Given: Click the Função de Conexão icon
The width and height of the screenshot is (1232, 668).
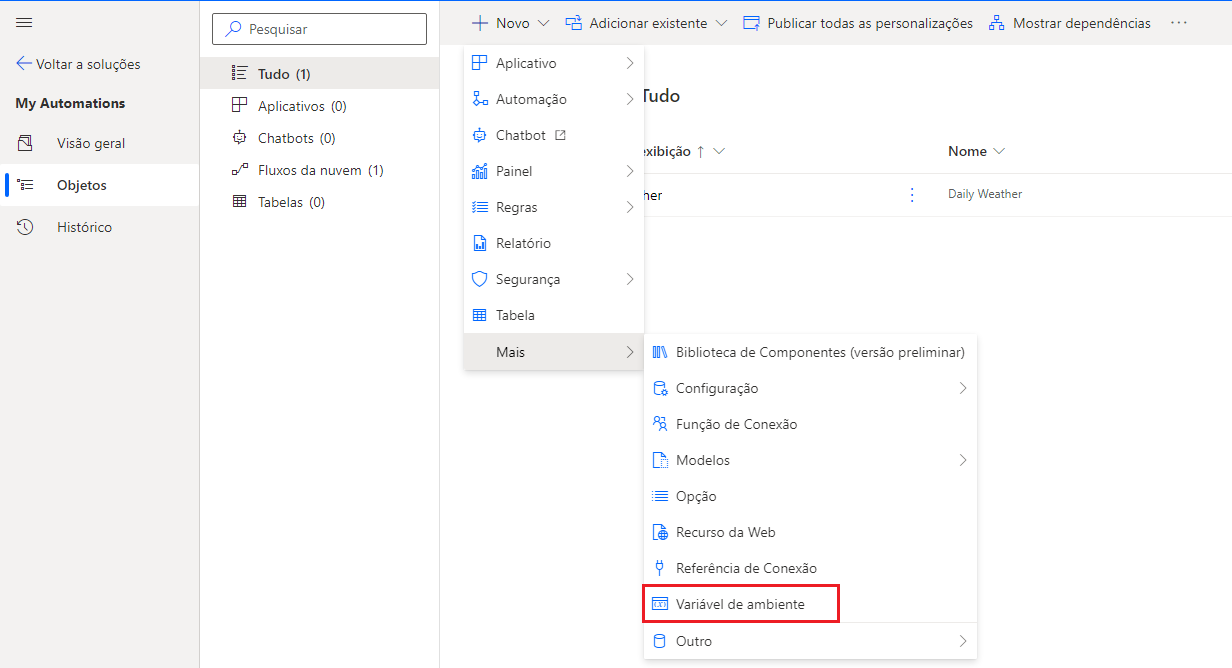Looking at the screenshot, I should click(x=662, y=424).
